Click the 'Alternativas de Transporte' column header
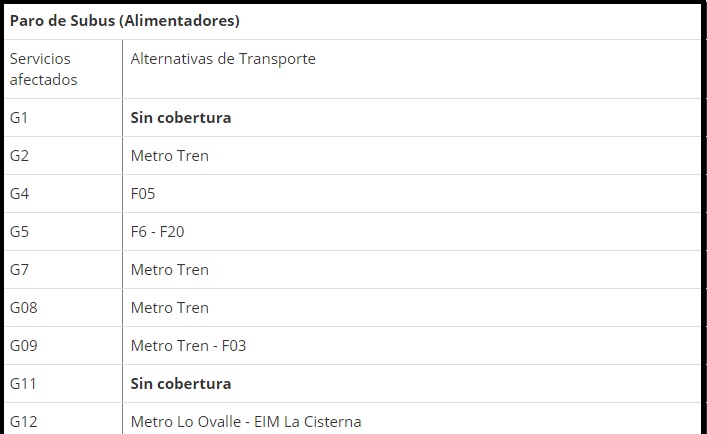This screenshot has height=434, width=707. (223, 59)
